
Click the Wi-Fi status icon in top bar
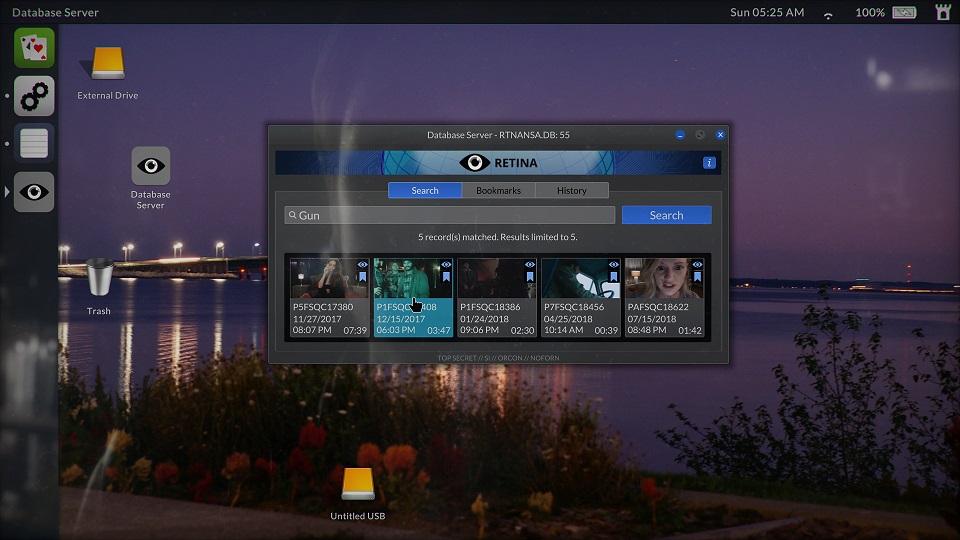coord(828,13)
